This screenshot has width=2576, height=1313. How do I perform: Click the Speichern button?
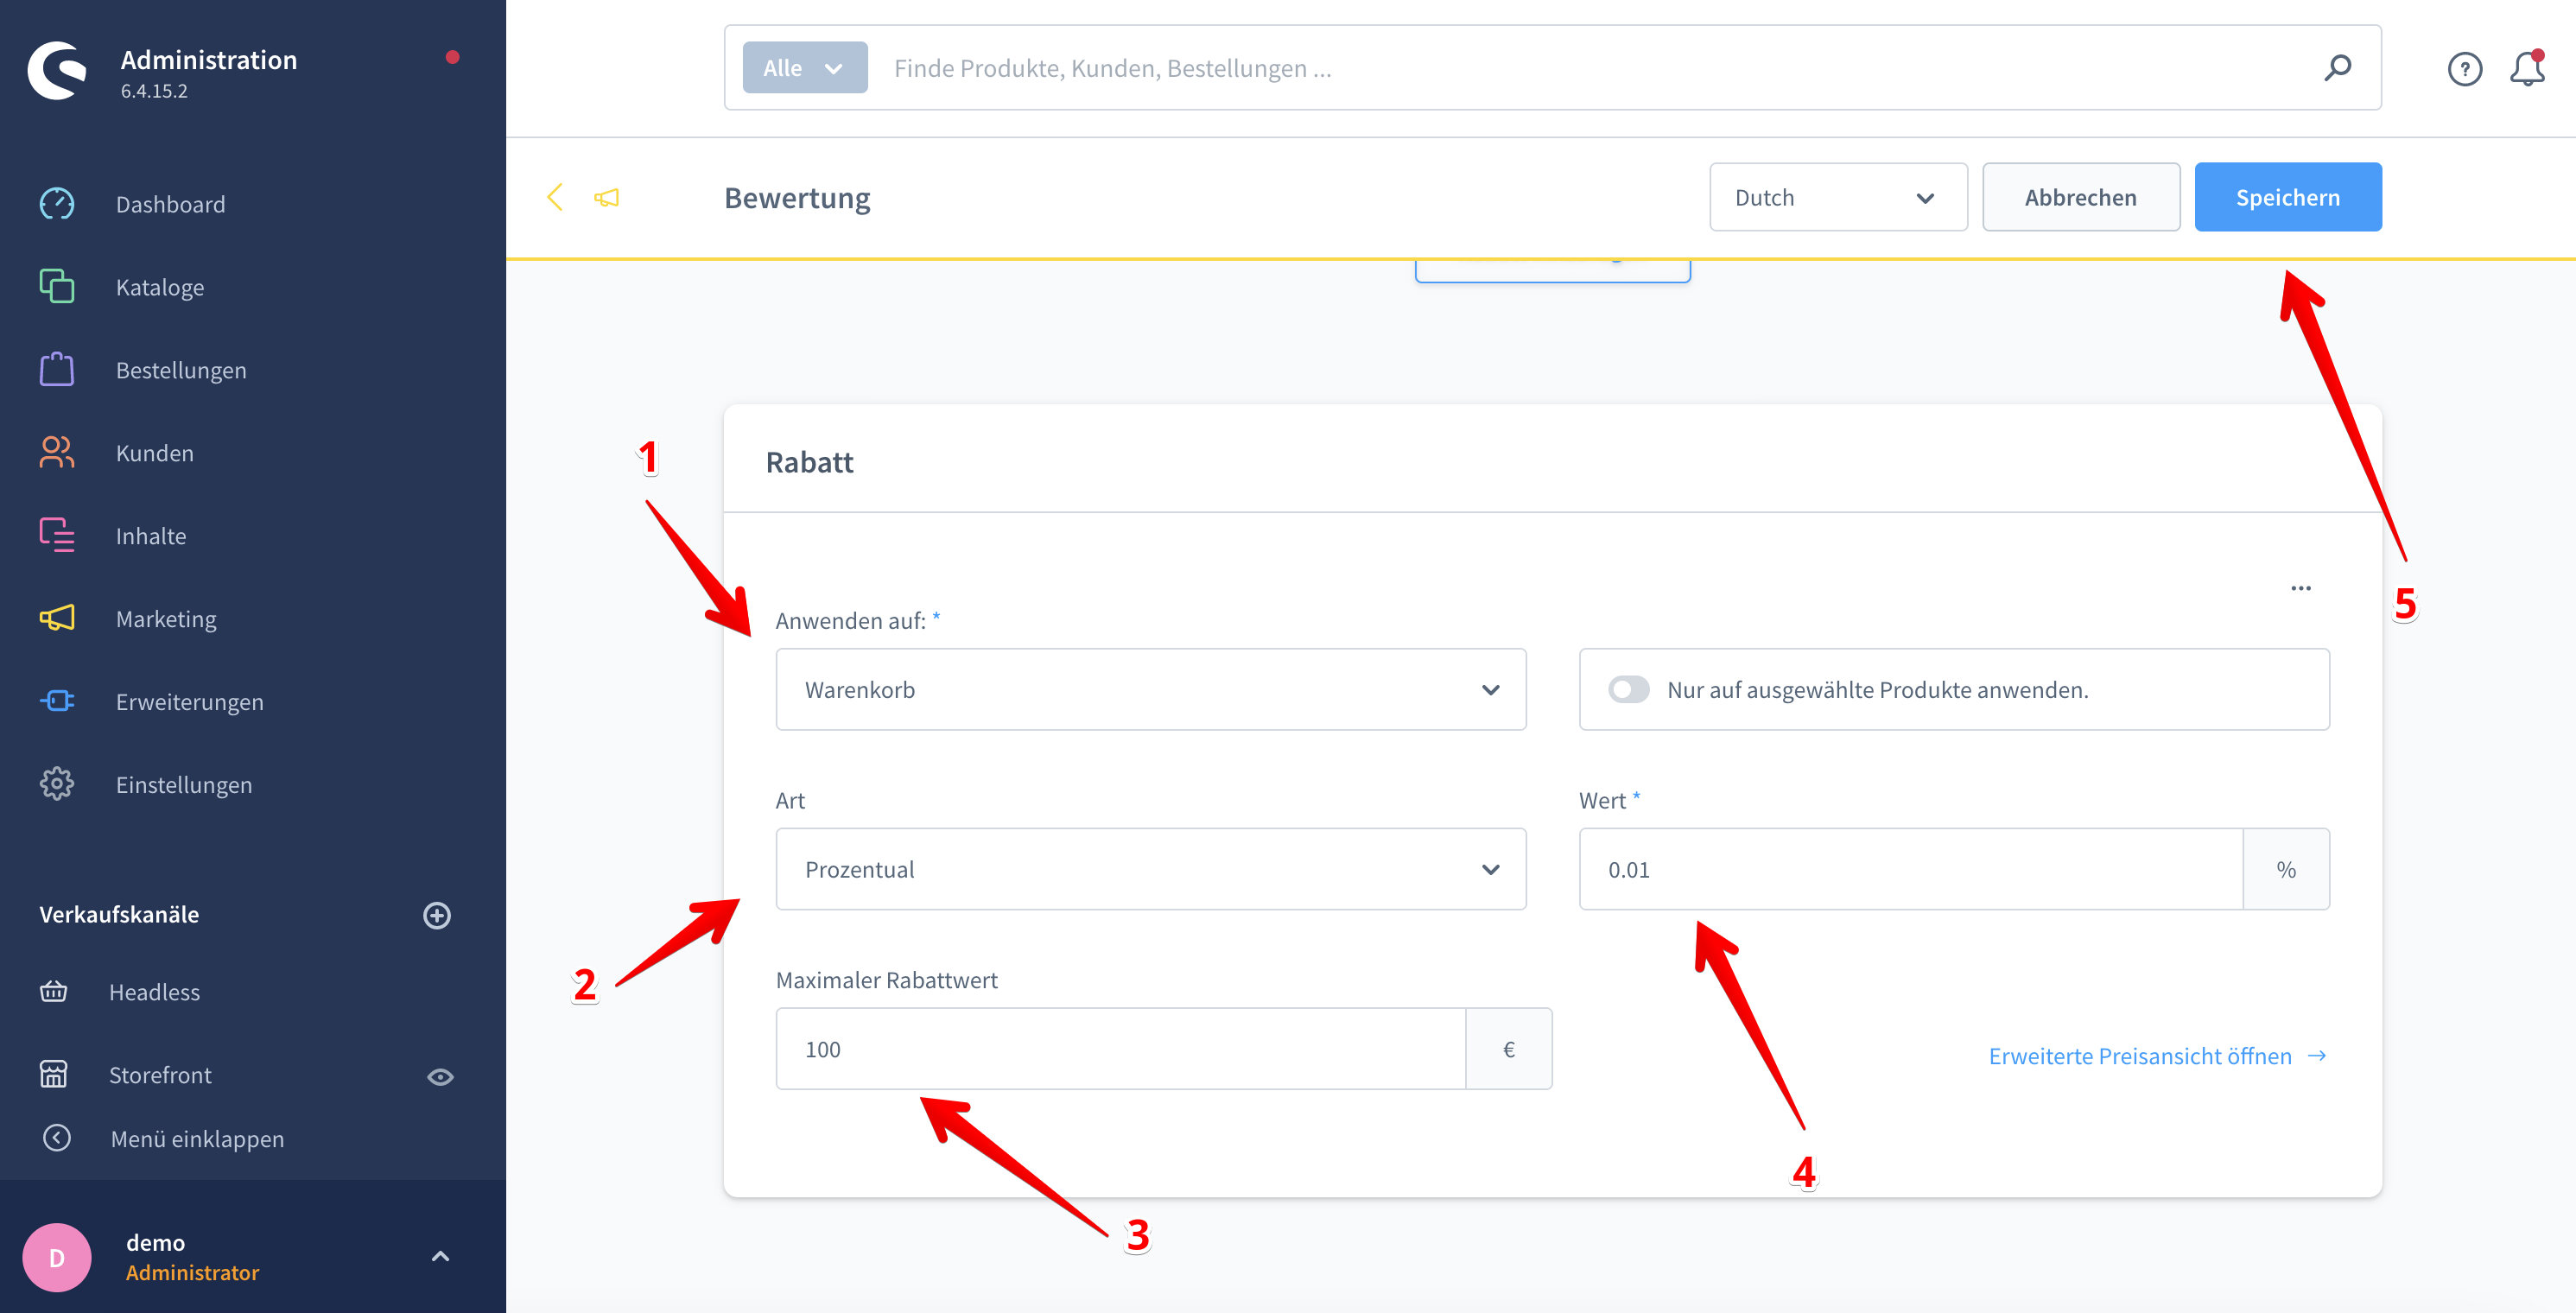coord(2287,198)
